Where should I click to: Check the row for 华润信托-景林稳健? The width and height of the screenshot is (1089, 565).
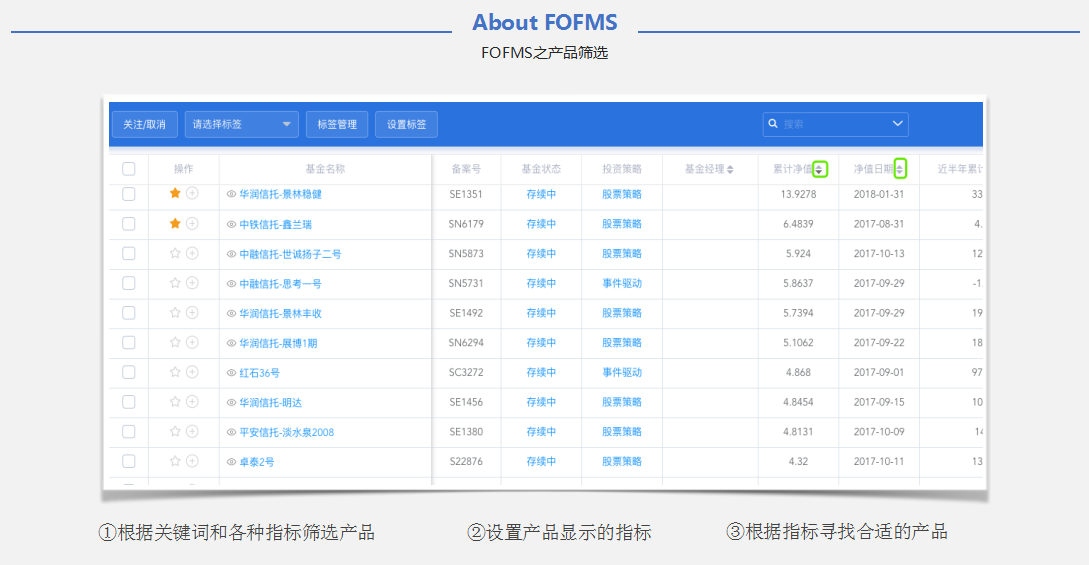128,194
